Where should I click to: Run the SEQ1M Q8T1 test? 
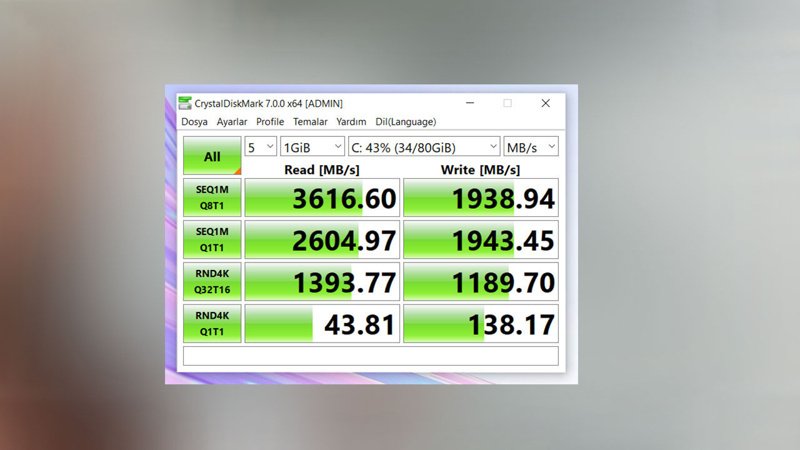(x=212, y=198)
